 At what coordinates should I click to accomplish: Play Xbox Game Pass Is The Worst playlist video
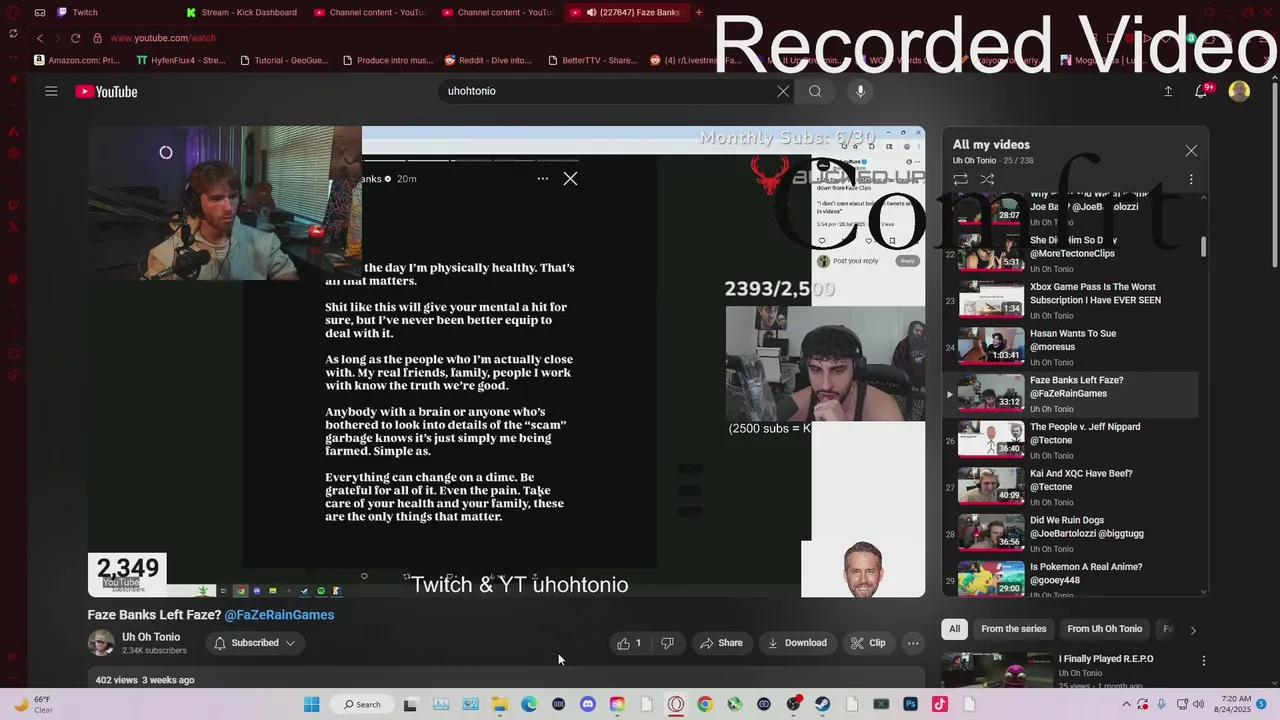tap(1070, 300)
